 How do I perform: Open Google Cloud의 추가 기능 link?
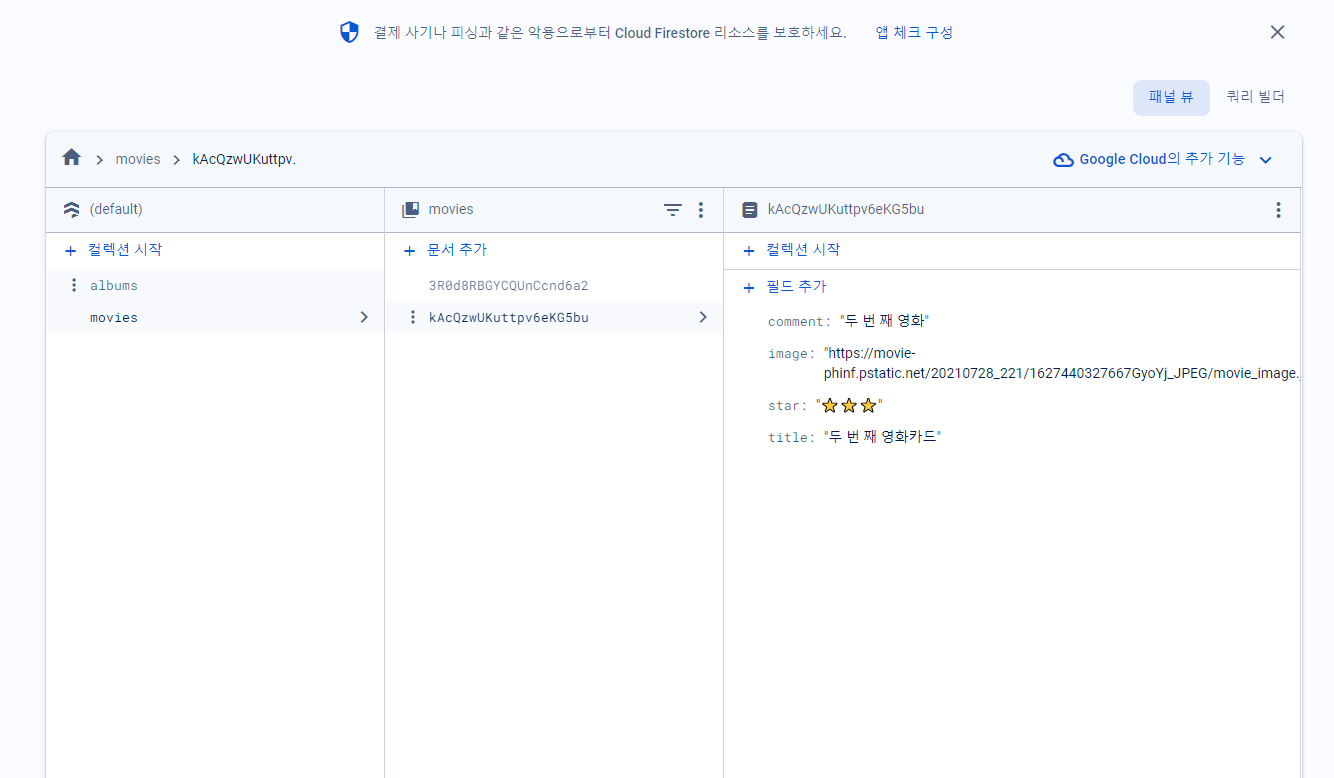[1162, 159]
